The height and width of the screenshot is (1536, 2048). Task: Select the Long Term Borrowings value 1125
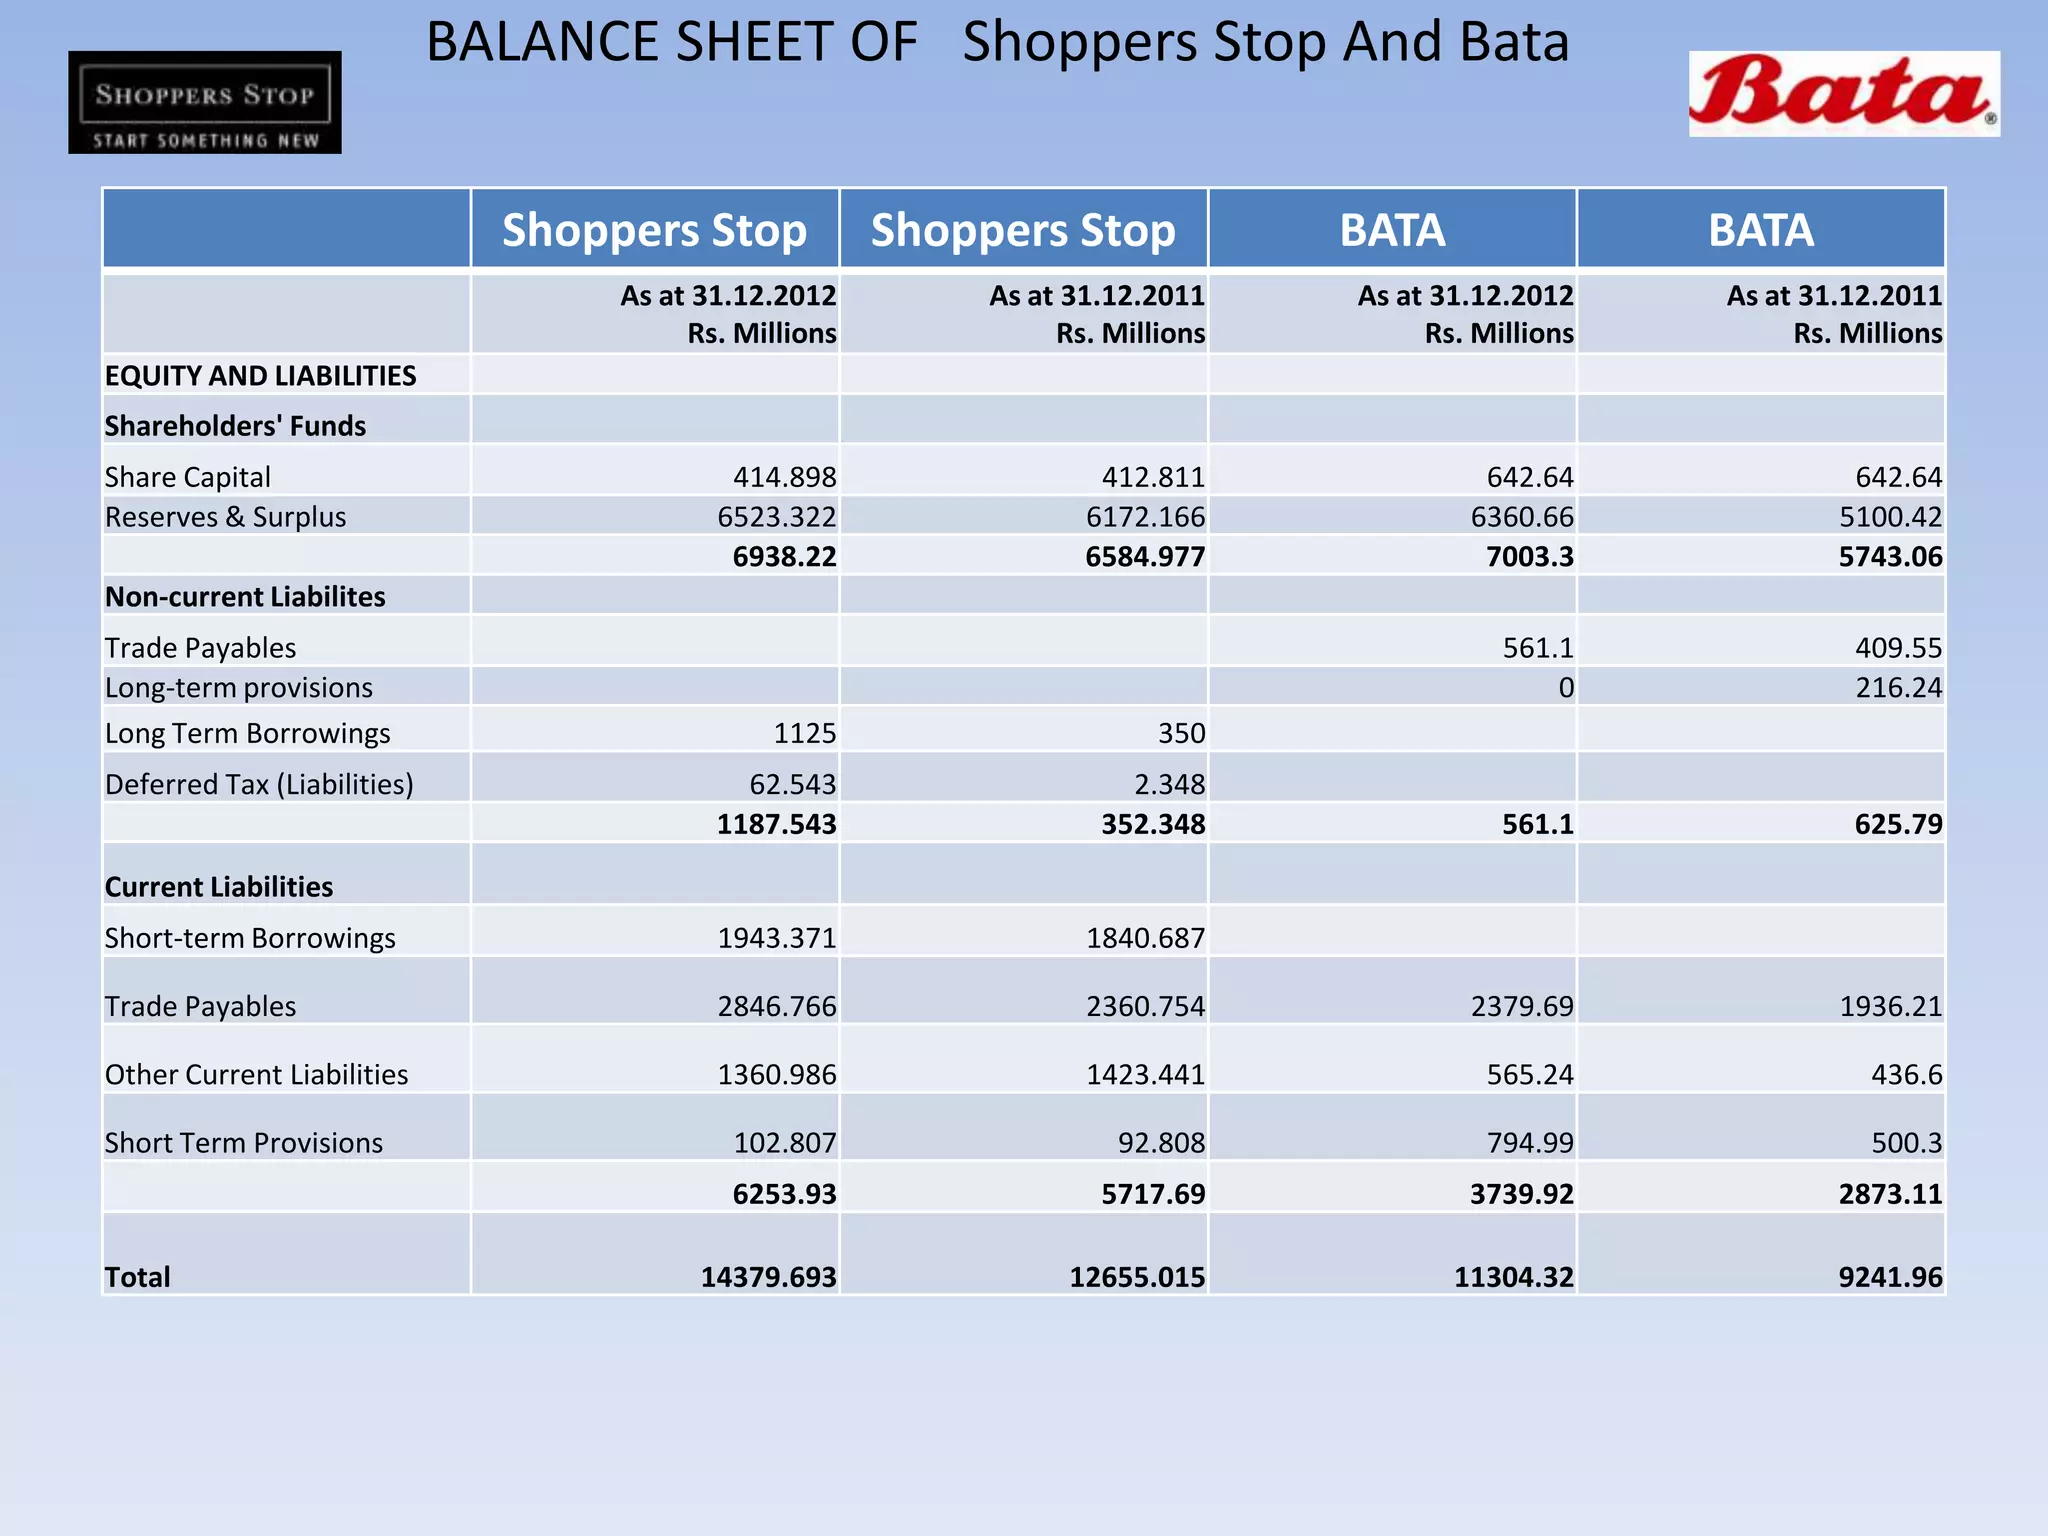click(x=804, y=733)
